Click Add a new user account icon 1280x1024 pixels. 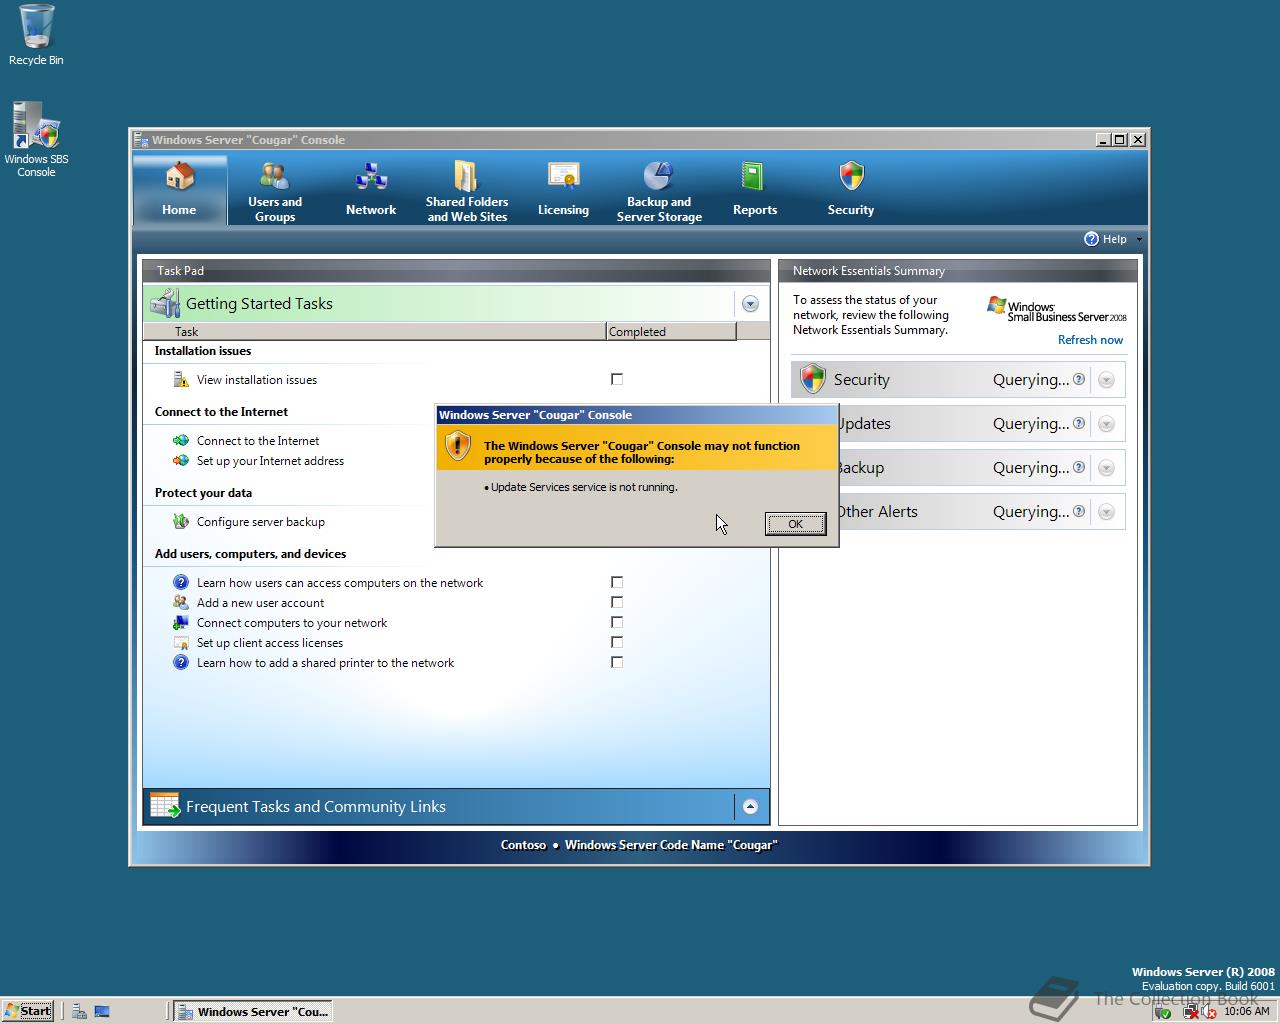(x=181, y=602)
